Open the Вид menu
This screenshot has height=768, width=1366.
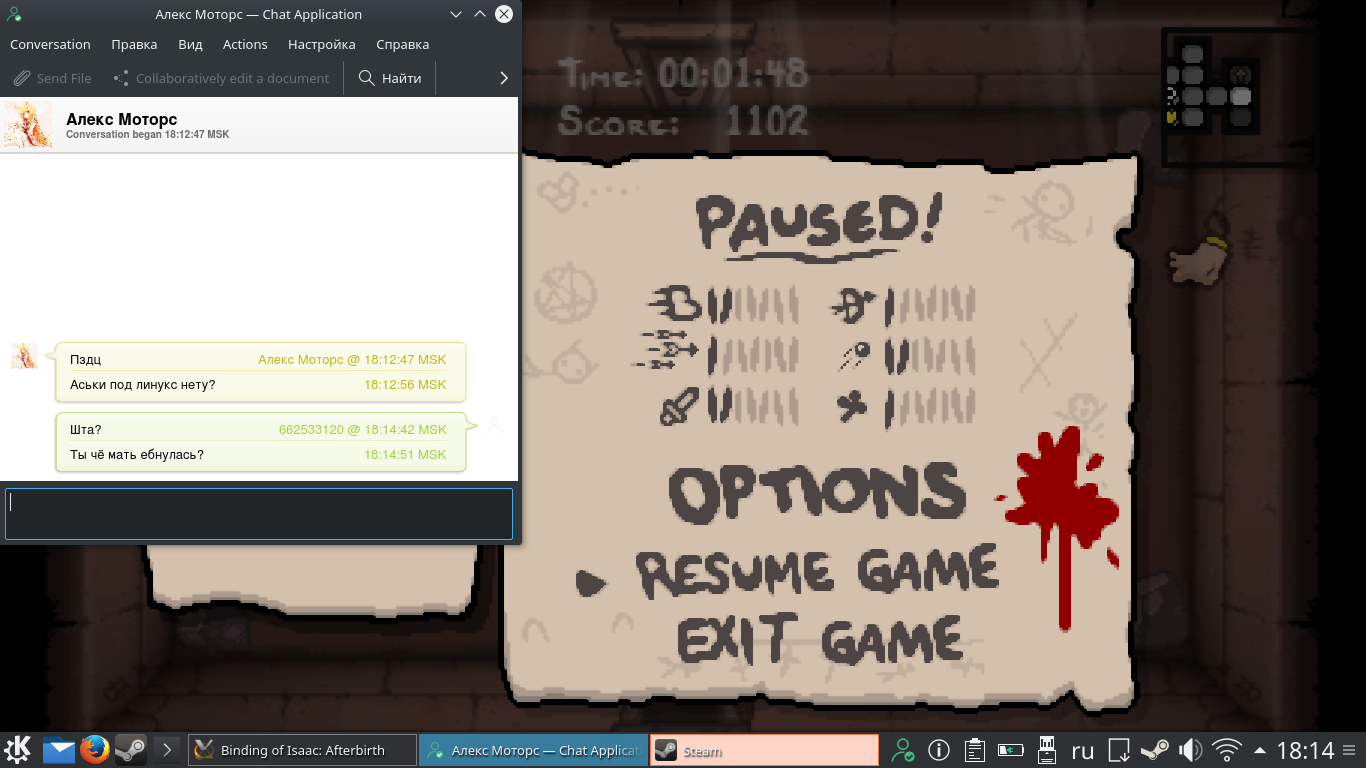(190, 44)
